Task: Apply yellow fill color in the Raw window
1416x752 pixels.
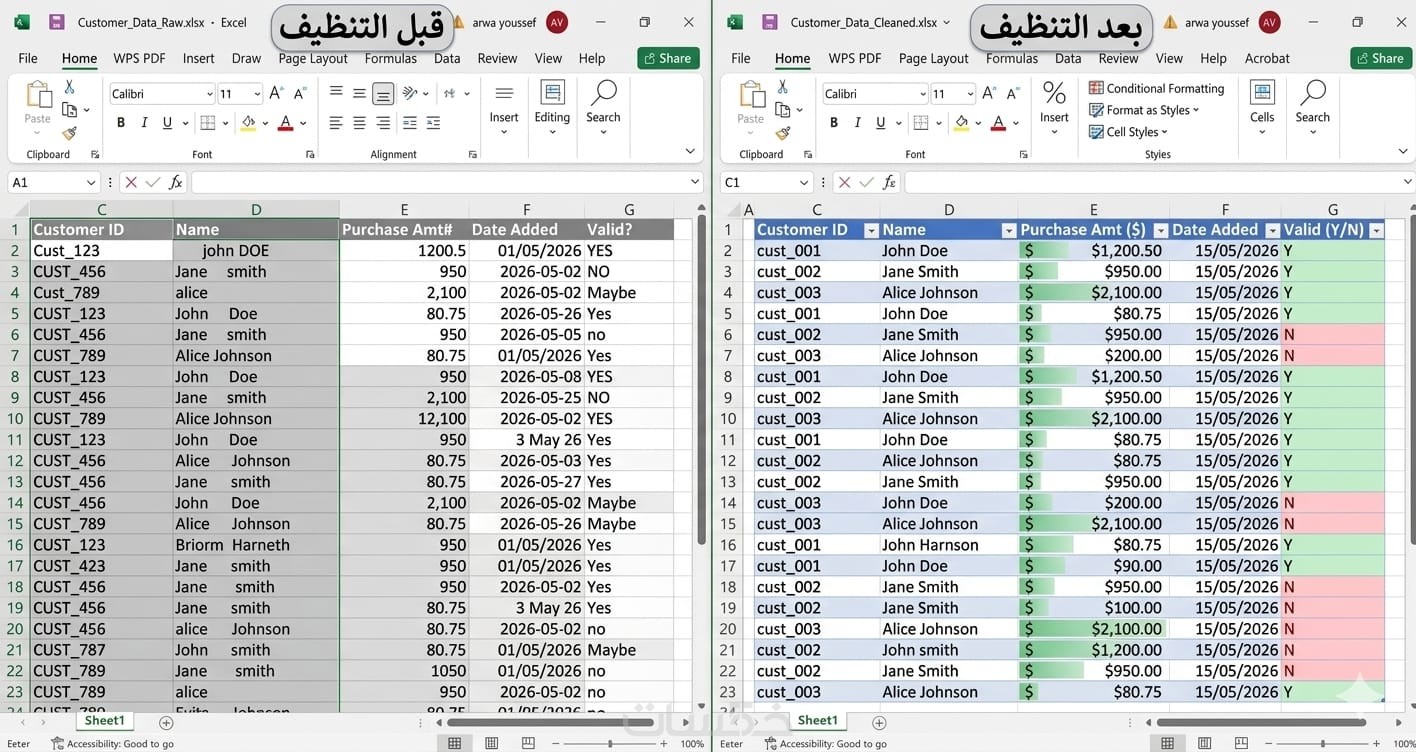Action: pyautogui.click(x=248, y=123)
